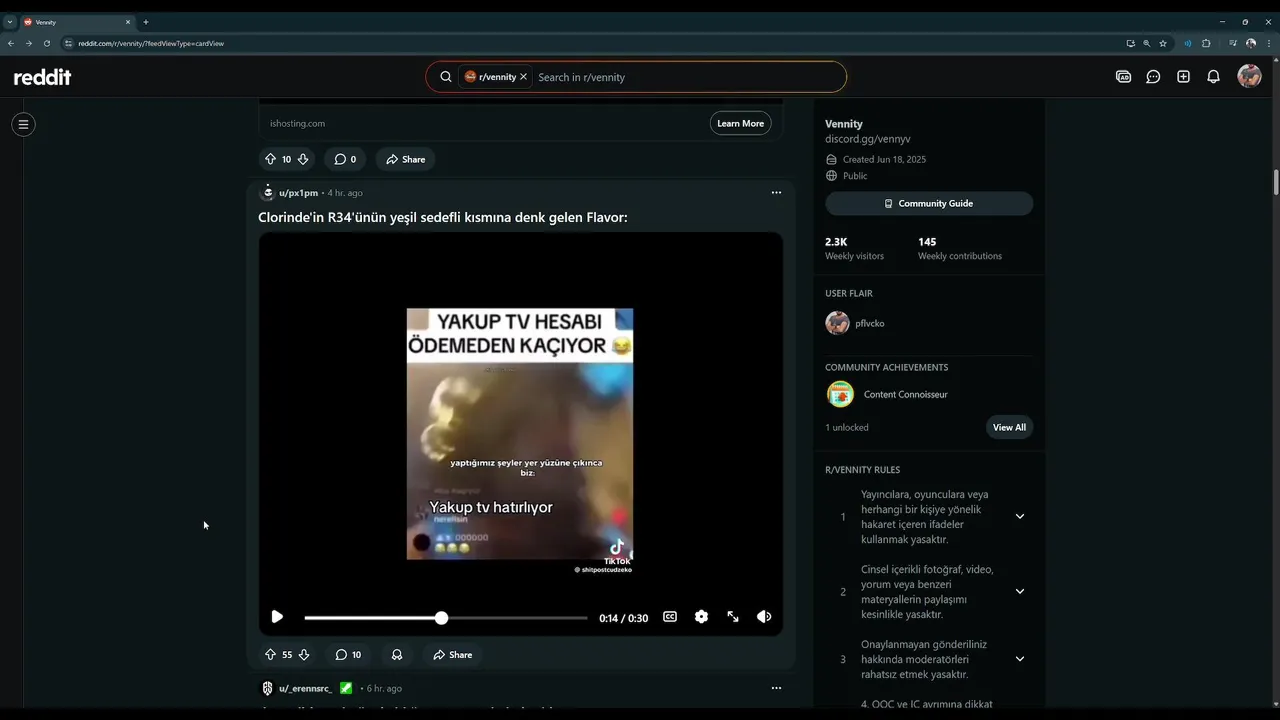1280x720 pixels.
Task: Open comments on the ad post
Action: (345, 159)
